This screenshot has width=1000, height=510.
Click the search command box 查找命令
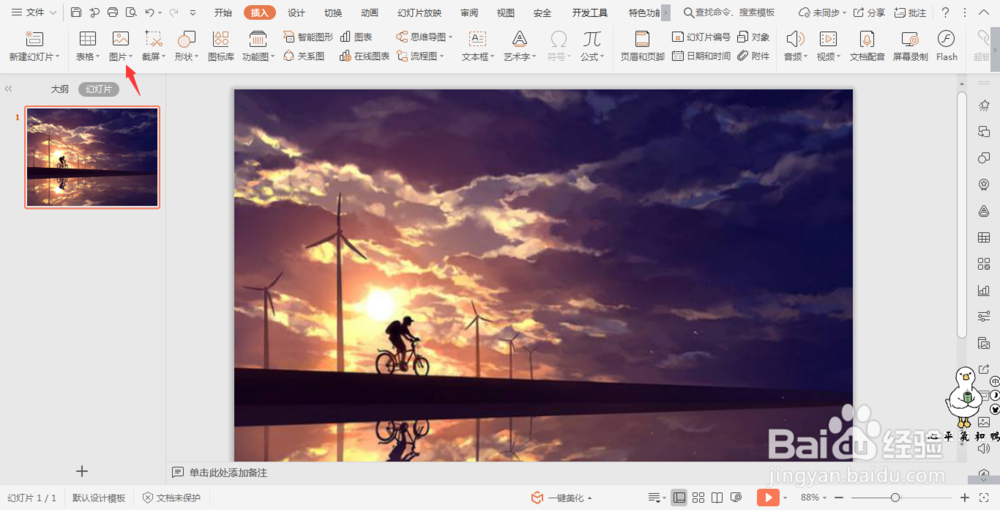tap(729, 13)
